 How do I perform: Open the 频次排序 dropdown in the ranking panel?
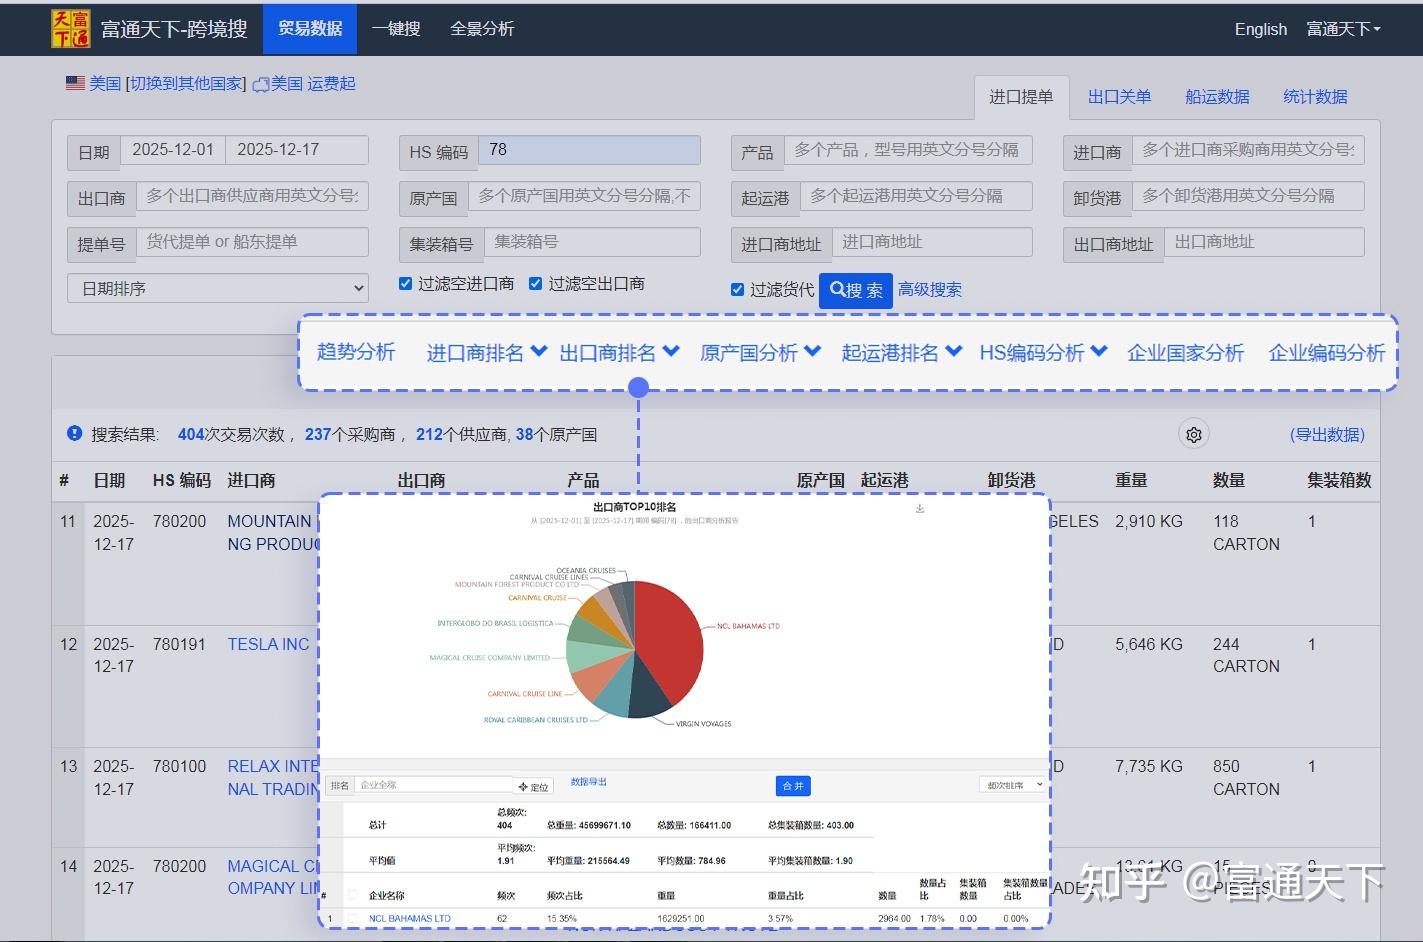[1012, 785]
